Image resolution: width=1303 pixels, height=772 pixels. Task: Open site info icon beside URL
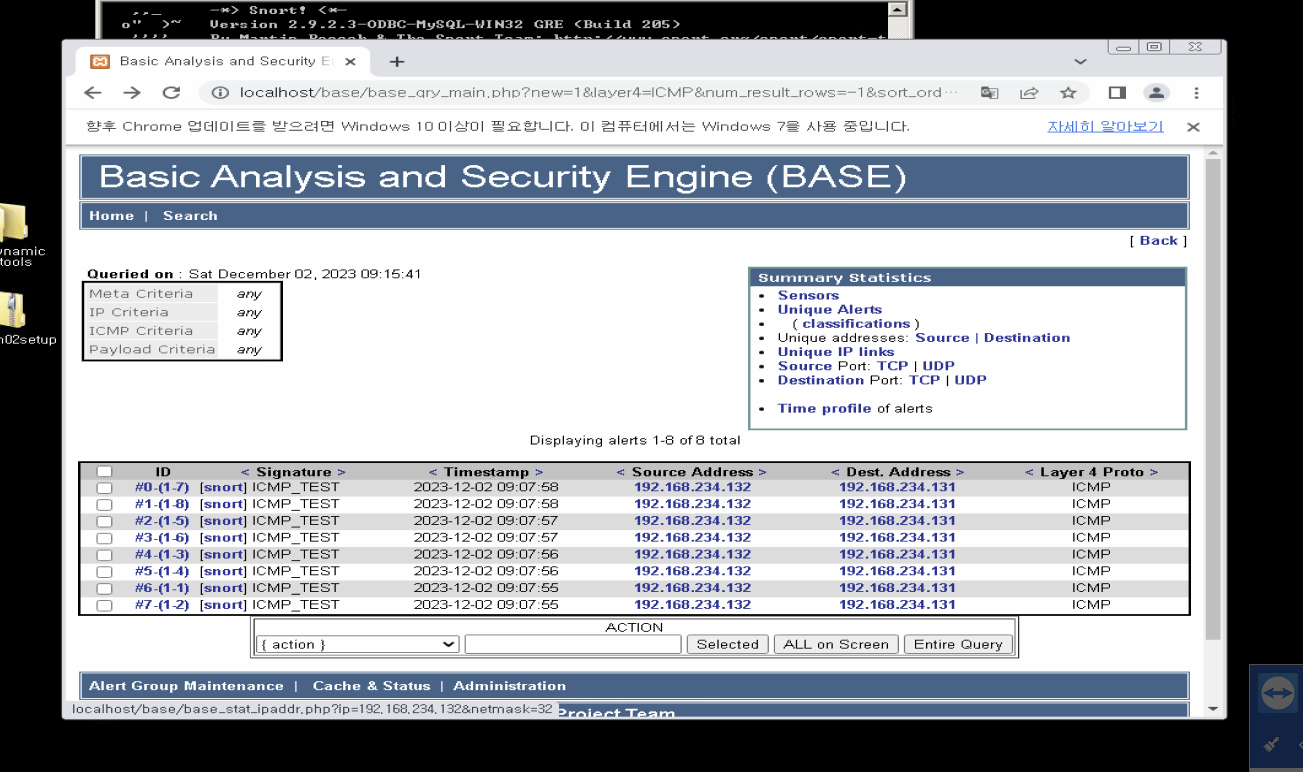point(220,93)
